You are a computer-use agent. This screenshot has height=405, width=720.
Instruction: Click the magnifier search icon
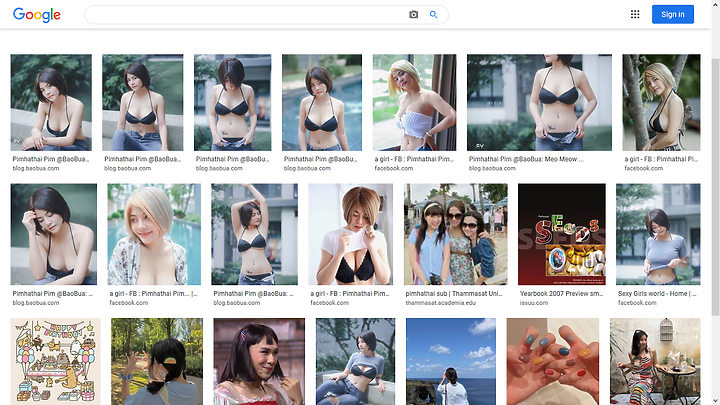click(x=433, y=15)
